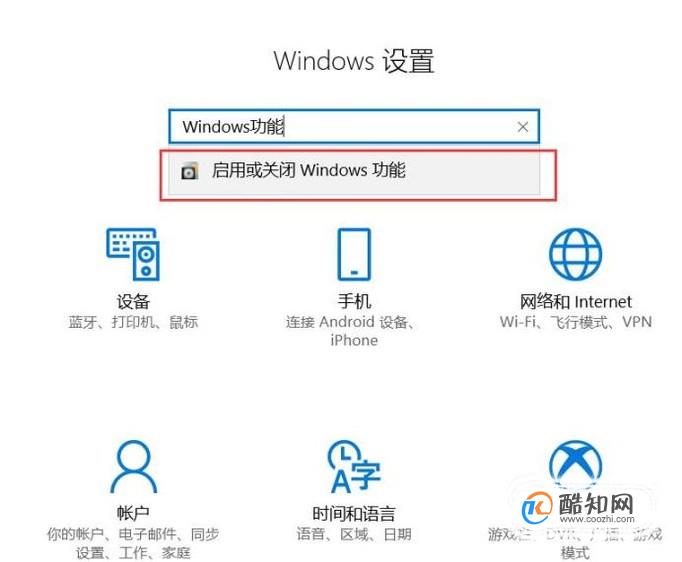Select the 启用或关闭 Windows 功能 search suggestion

354,171
